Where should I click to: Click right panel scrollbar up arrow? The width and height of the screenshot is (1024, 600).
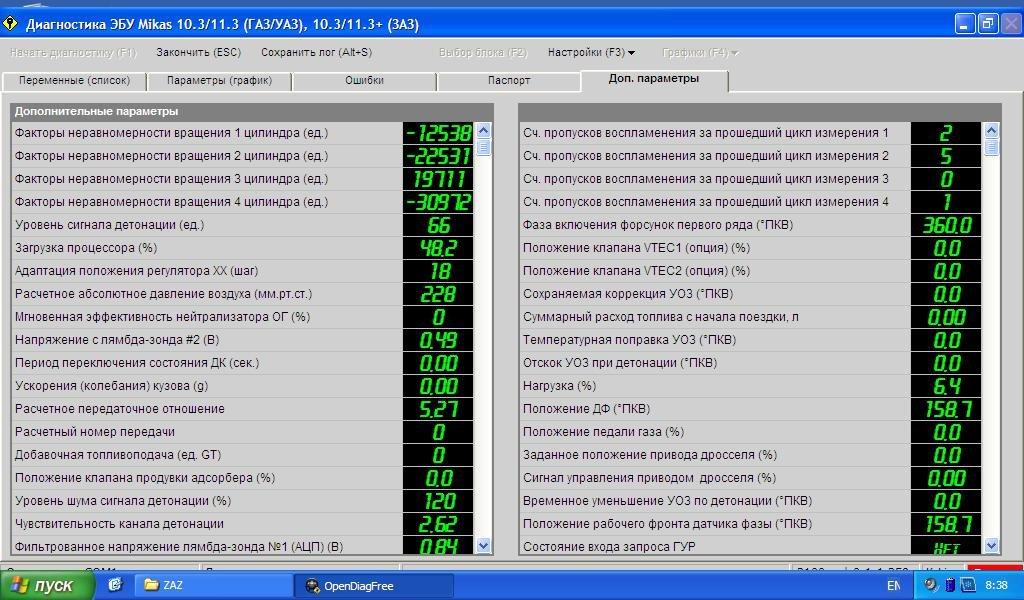click(991, 130)
